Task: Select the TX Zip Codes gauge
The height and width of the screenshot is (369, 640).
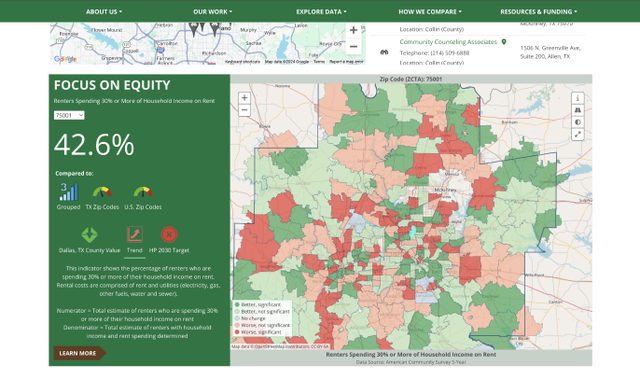Action: point(102,192)
